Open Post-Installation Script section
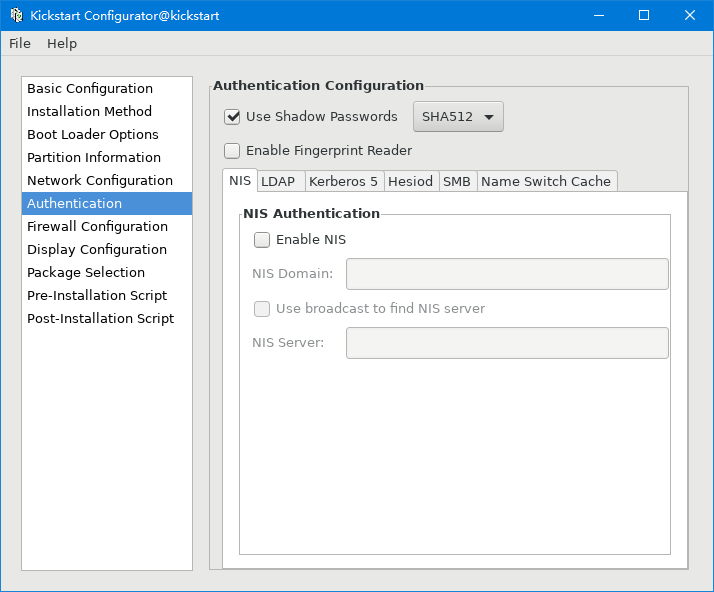714x592 pixels. (x=107, y=318)
